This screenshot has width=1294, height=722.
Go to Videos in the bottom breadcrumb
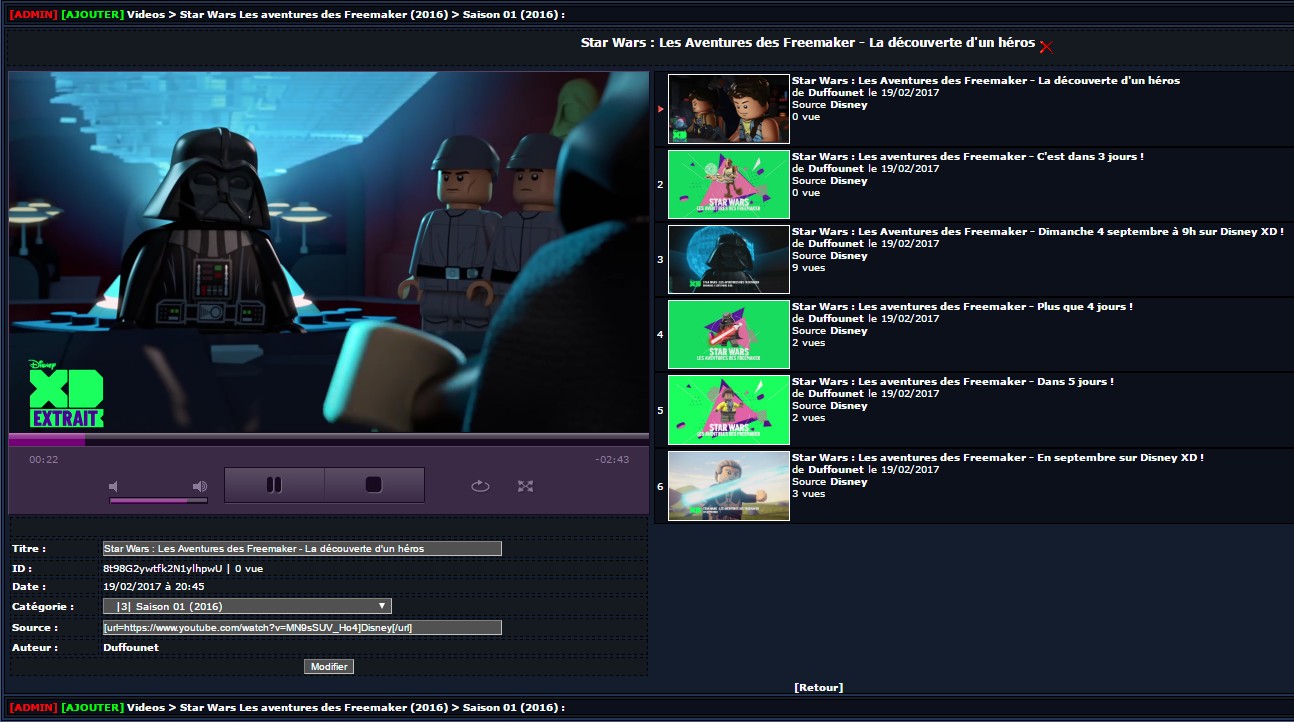(x=146, y=707)
